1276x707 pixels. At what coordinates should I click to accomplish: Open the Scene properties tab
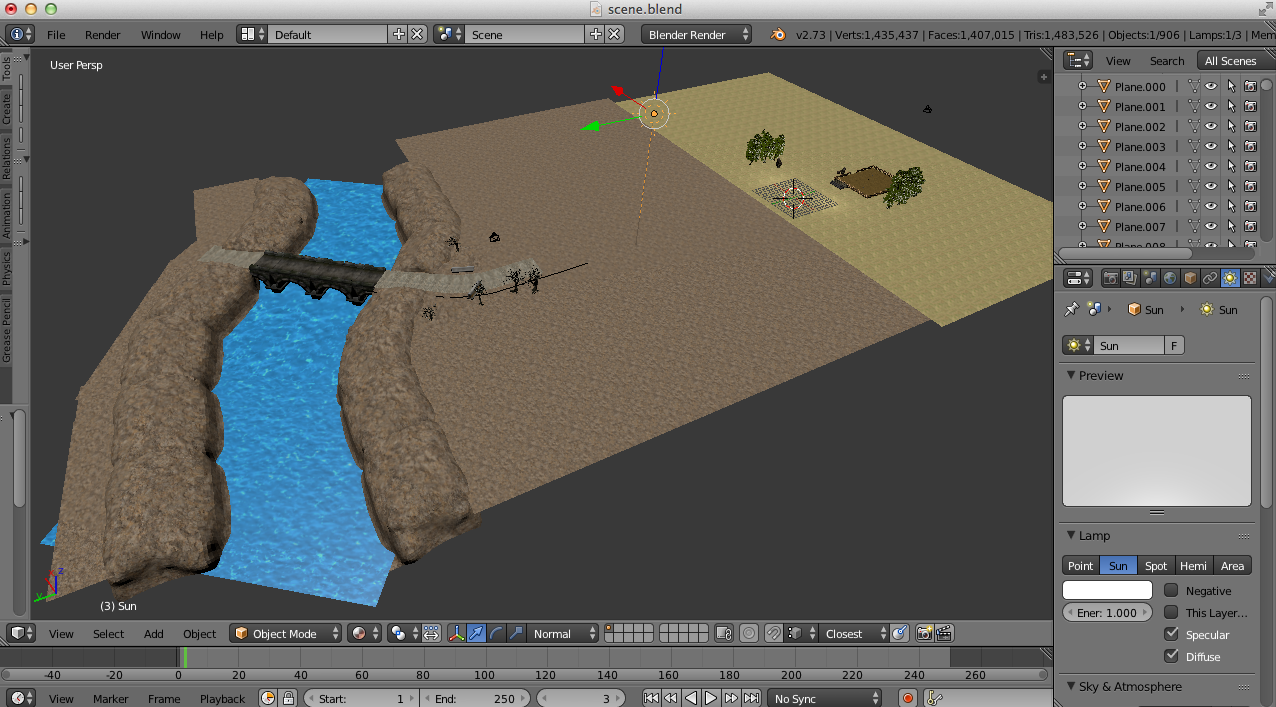(x=1150, y=278)
